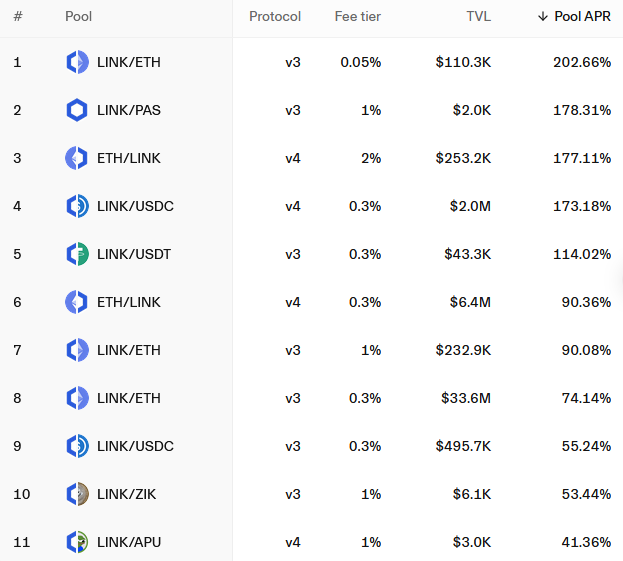Click the LINK/PAS pool token icon
623x561 pixels.
(x=77, y=111)
